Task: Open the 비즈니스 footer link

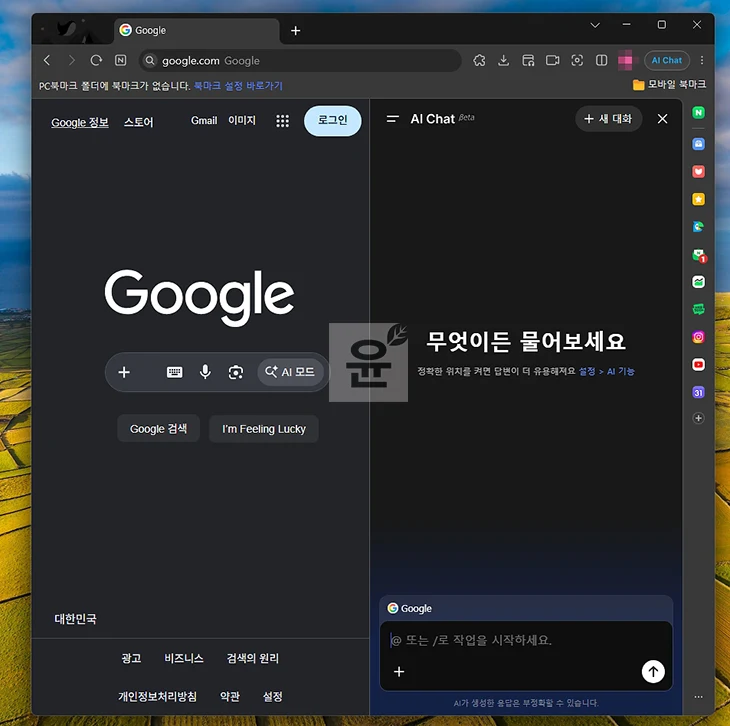Action: (x=184, y=658)
